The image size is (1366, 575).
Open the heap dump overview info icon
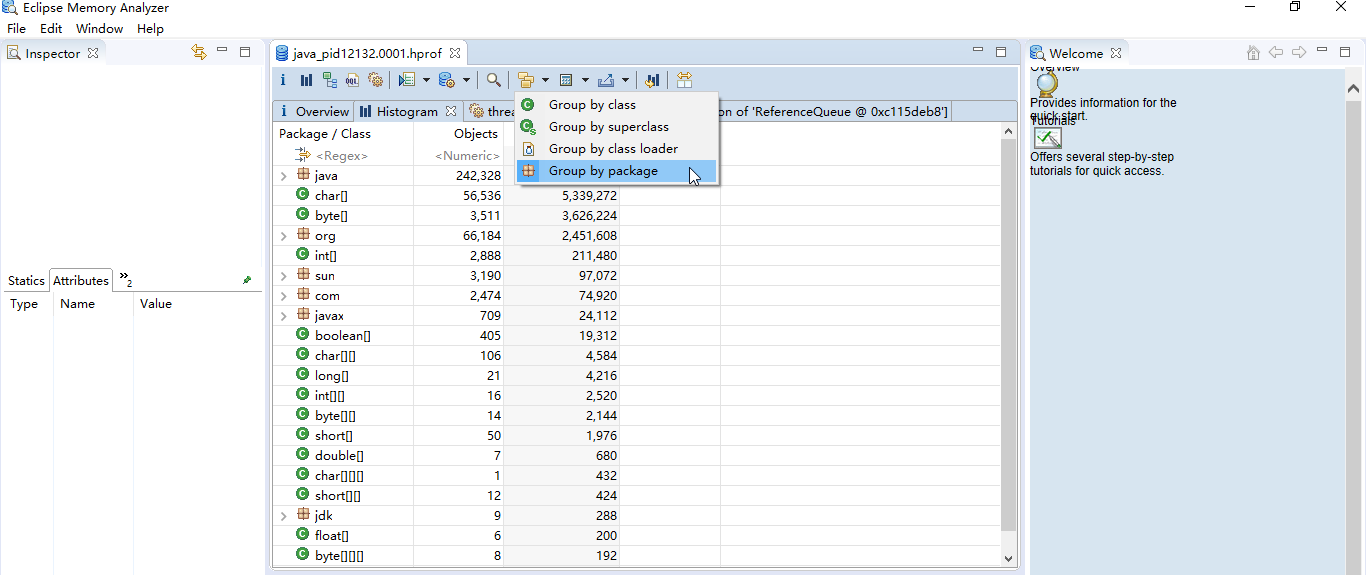[x=283, y=80]
